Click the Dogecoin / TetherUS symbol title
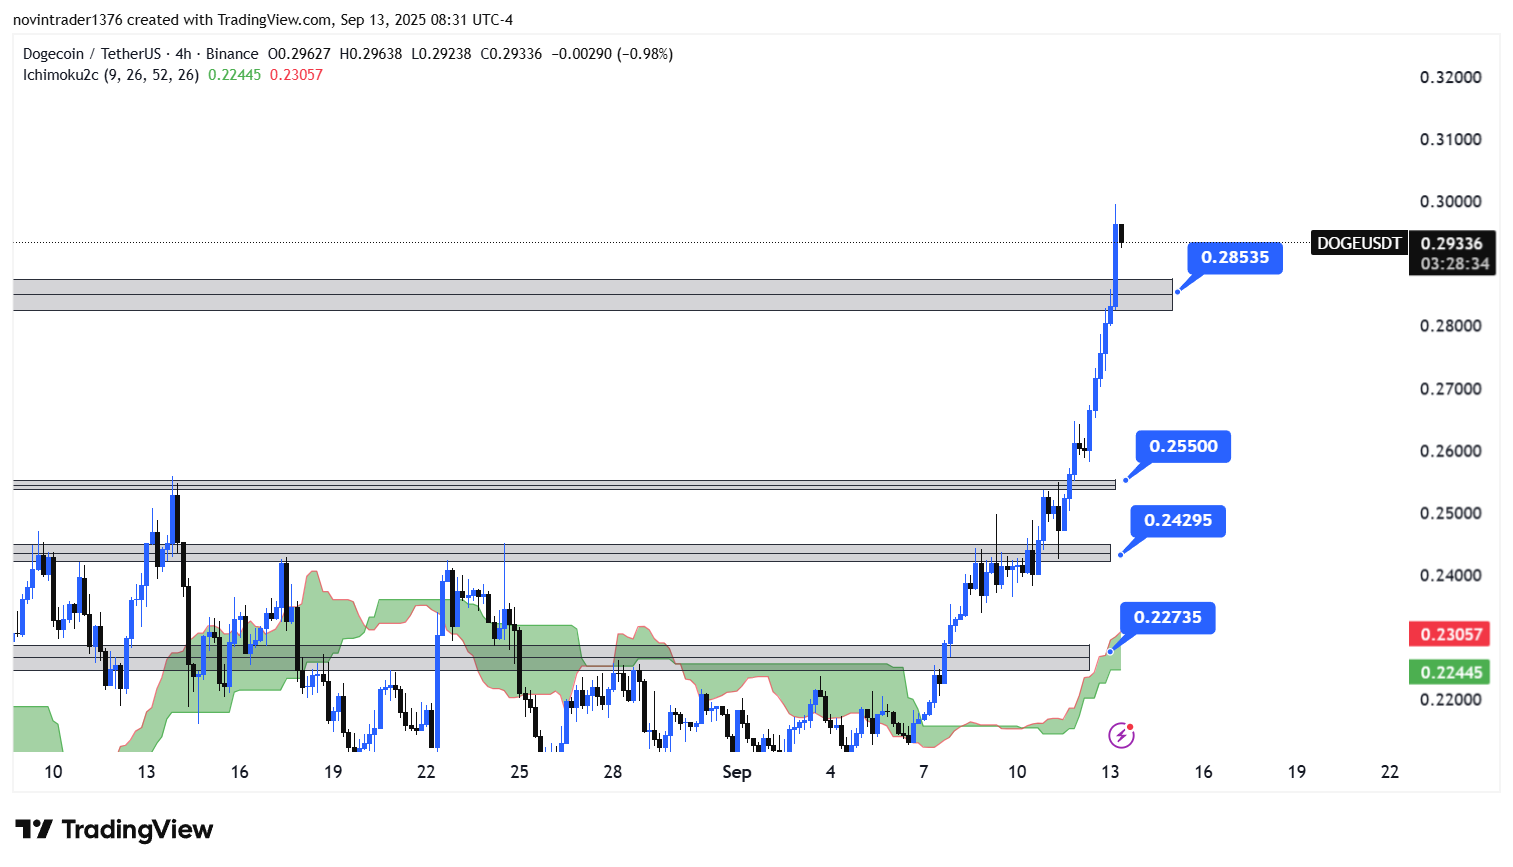Image resolution: width=1513 pixels, height=867 pixels. tap(92, 54)
